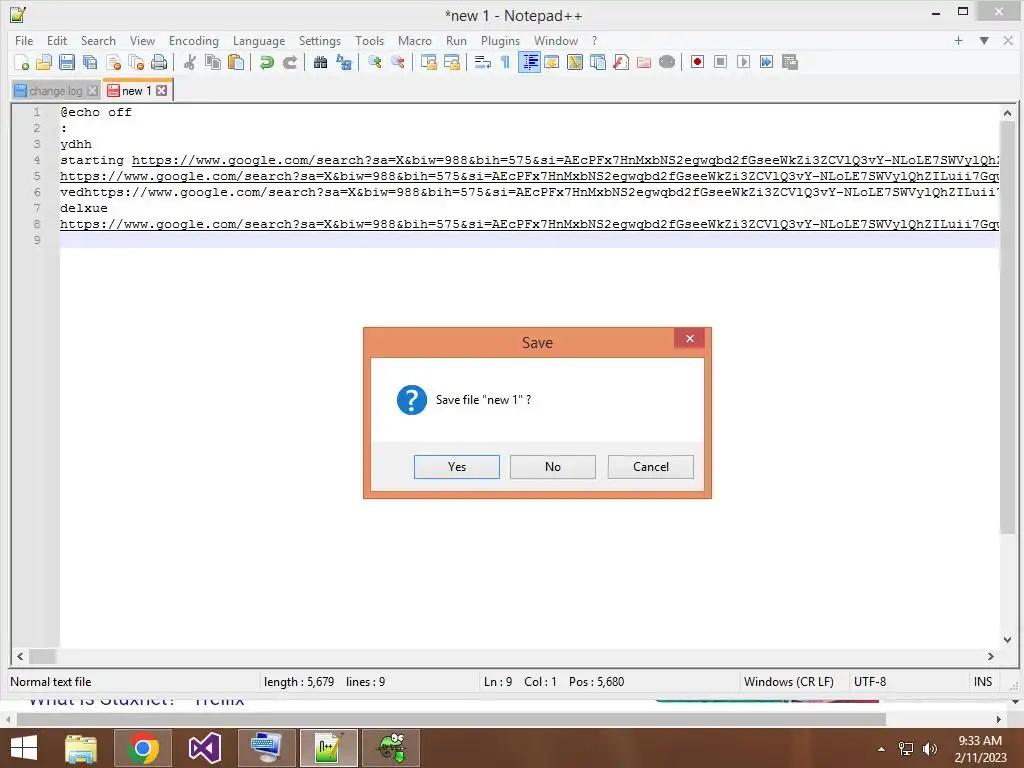1024x768 pixels.
Task: Click the Save floppy disk icon
Action: click(67, 62)
